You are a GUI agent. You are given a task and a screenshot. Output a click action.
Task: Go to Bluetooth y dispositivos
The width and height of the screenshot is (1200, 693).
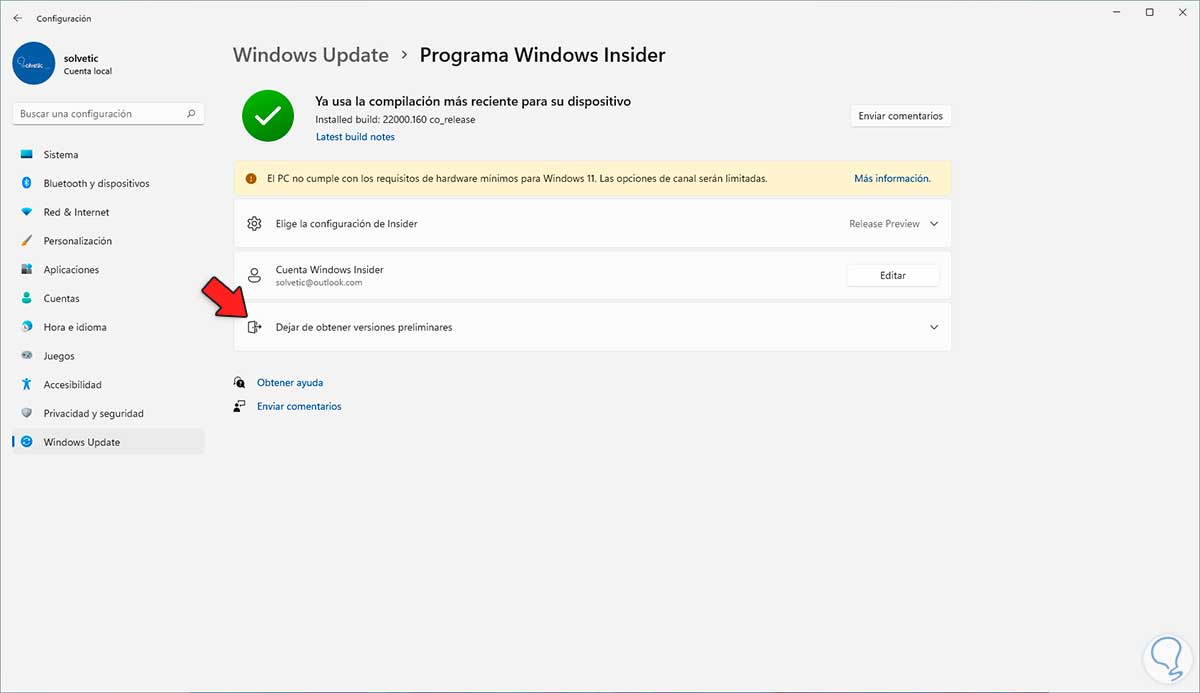(x=108, y=183)
